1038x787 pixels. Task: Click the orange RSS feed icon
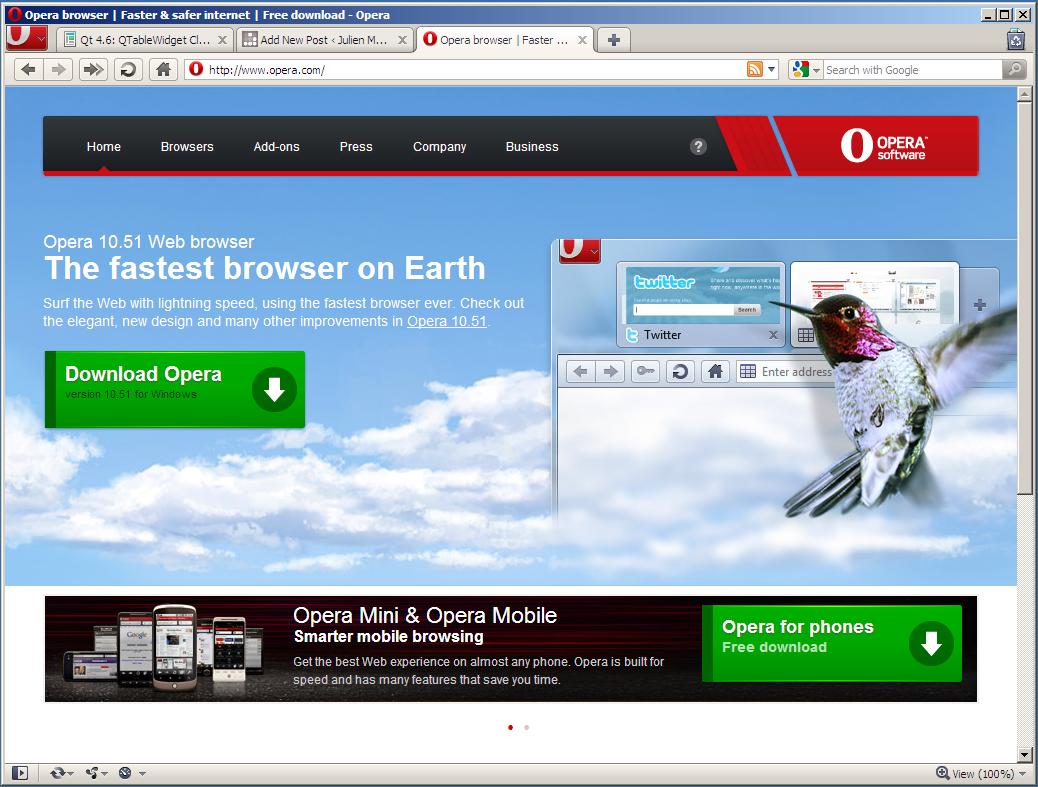[x=754, y=69]
